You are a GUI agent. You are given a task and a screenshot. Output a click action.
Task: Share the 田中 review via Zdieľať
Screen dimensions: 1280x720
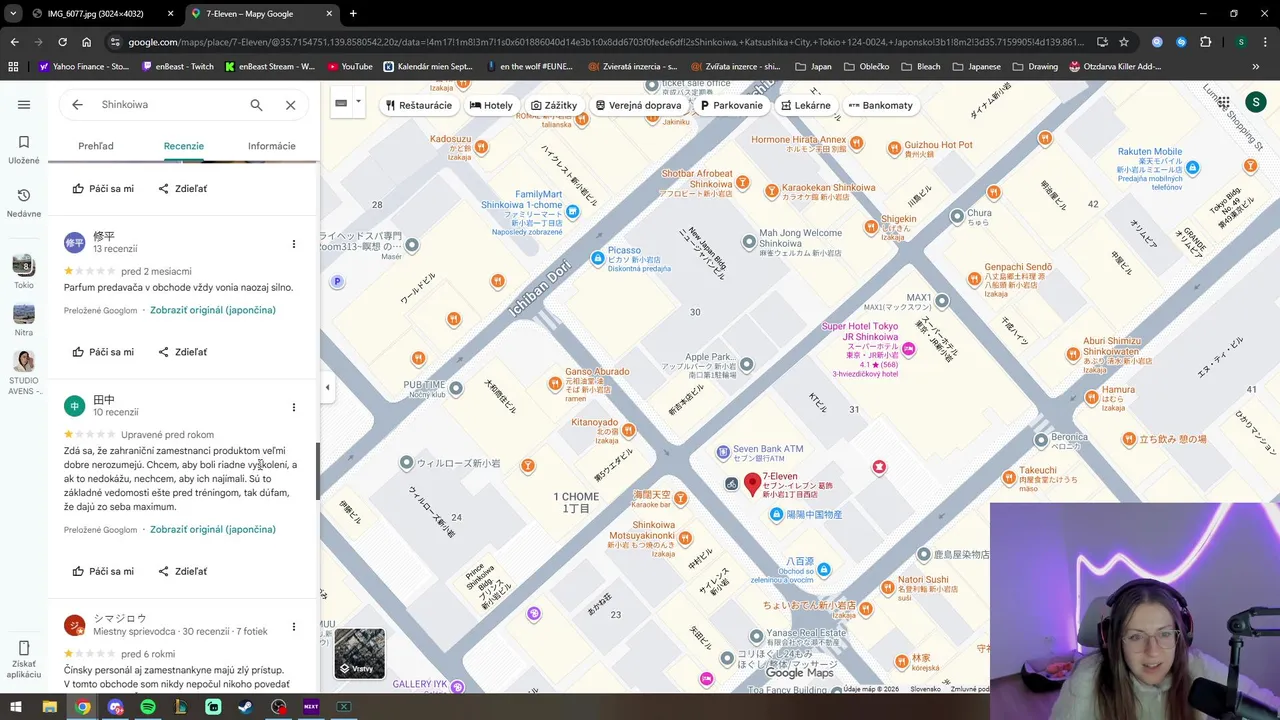[183, 571]
